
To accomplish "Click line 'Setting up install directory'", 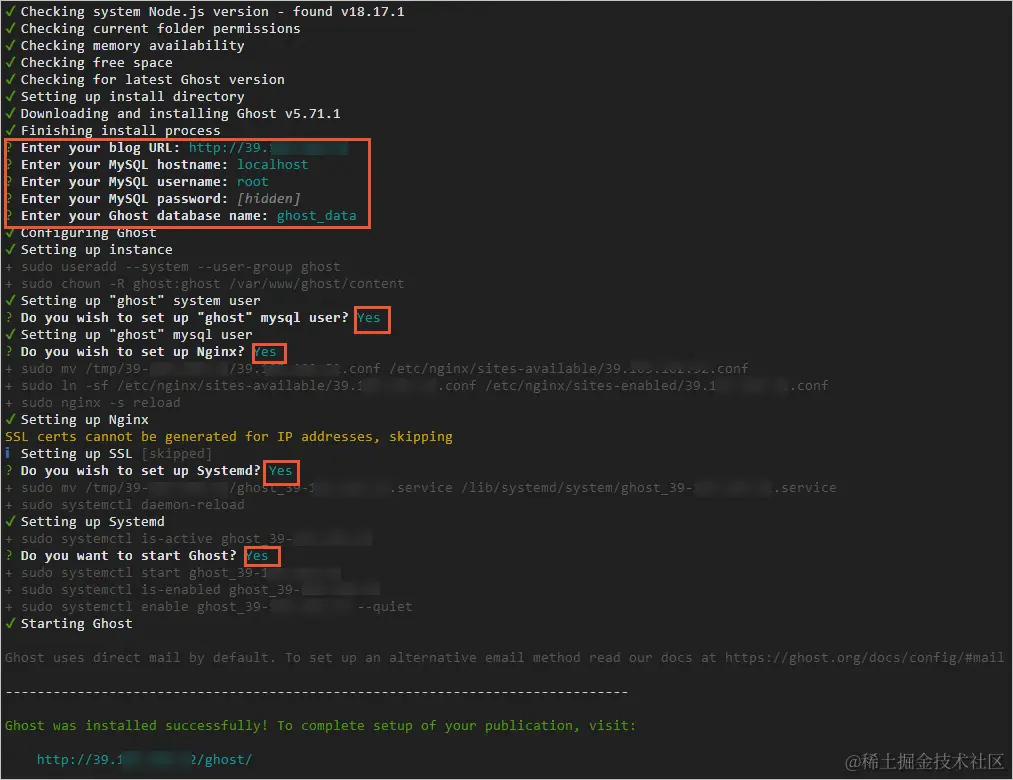I will pos(125,97).
